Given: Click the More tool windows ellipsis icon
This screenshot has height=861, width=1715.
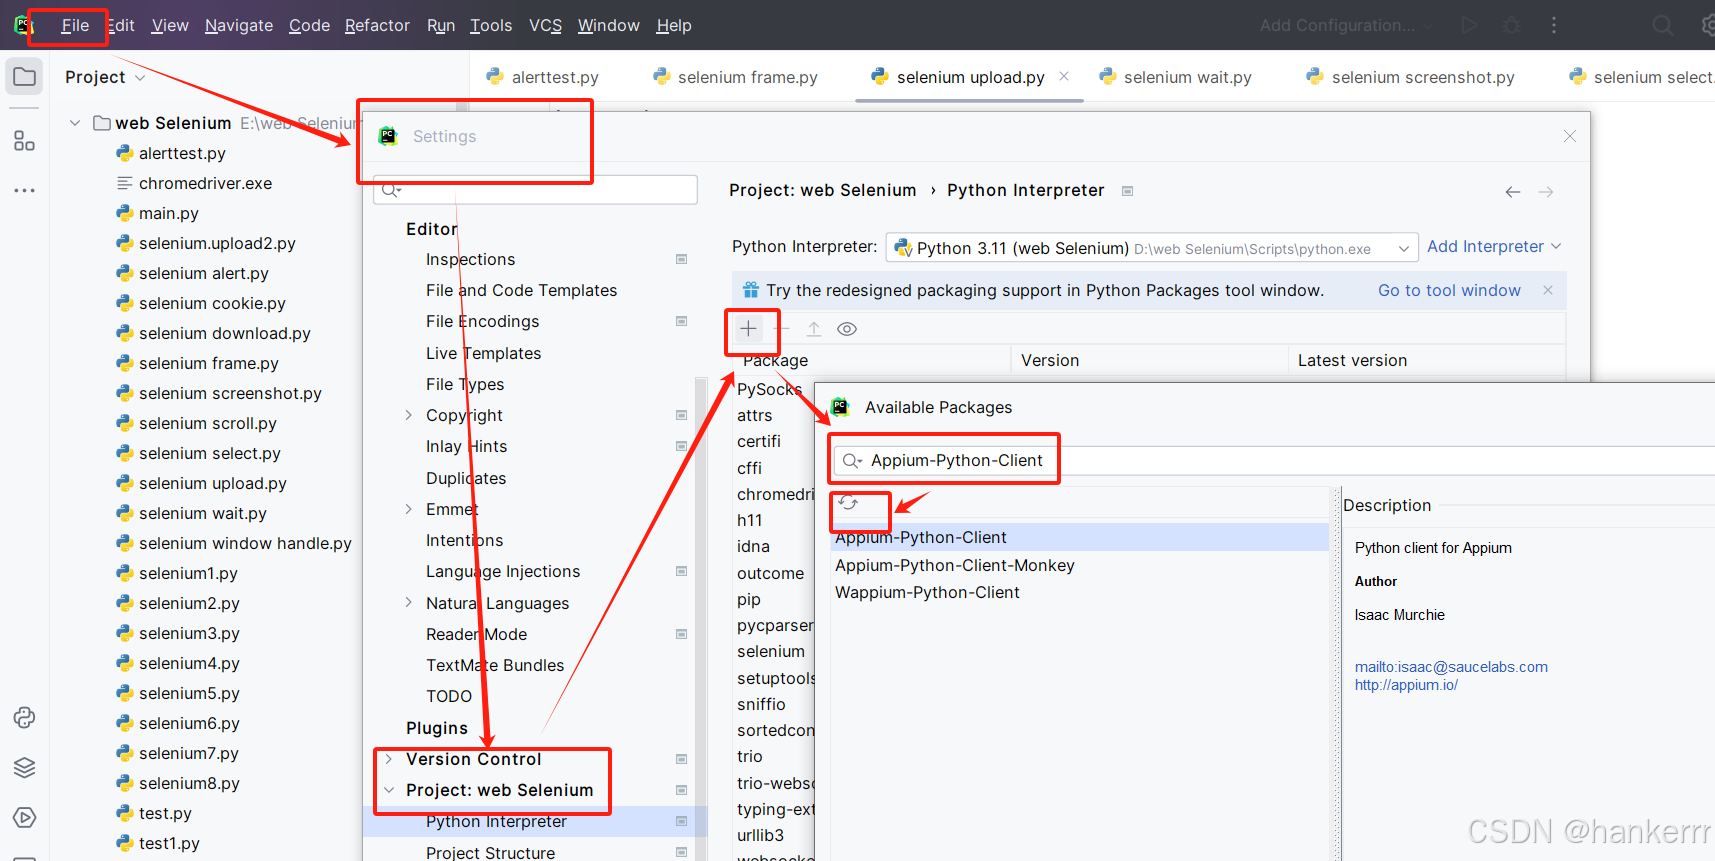Looking at the screenshot, I should point(25,190).
